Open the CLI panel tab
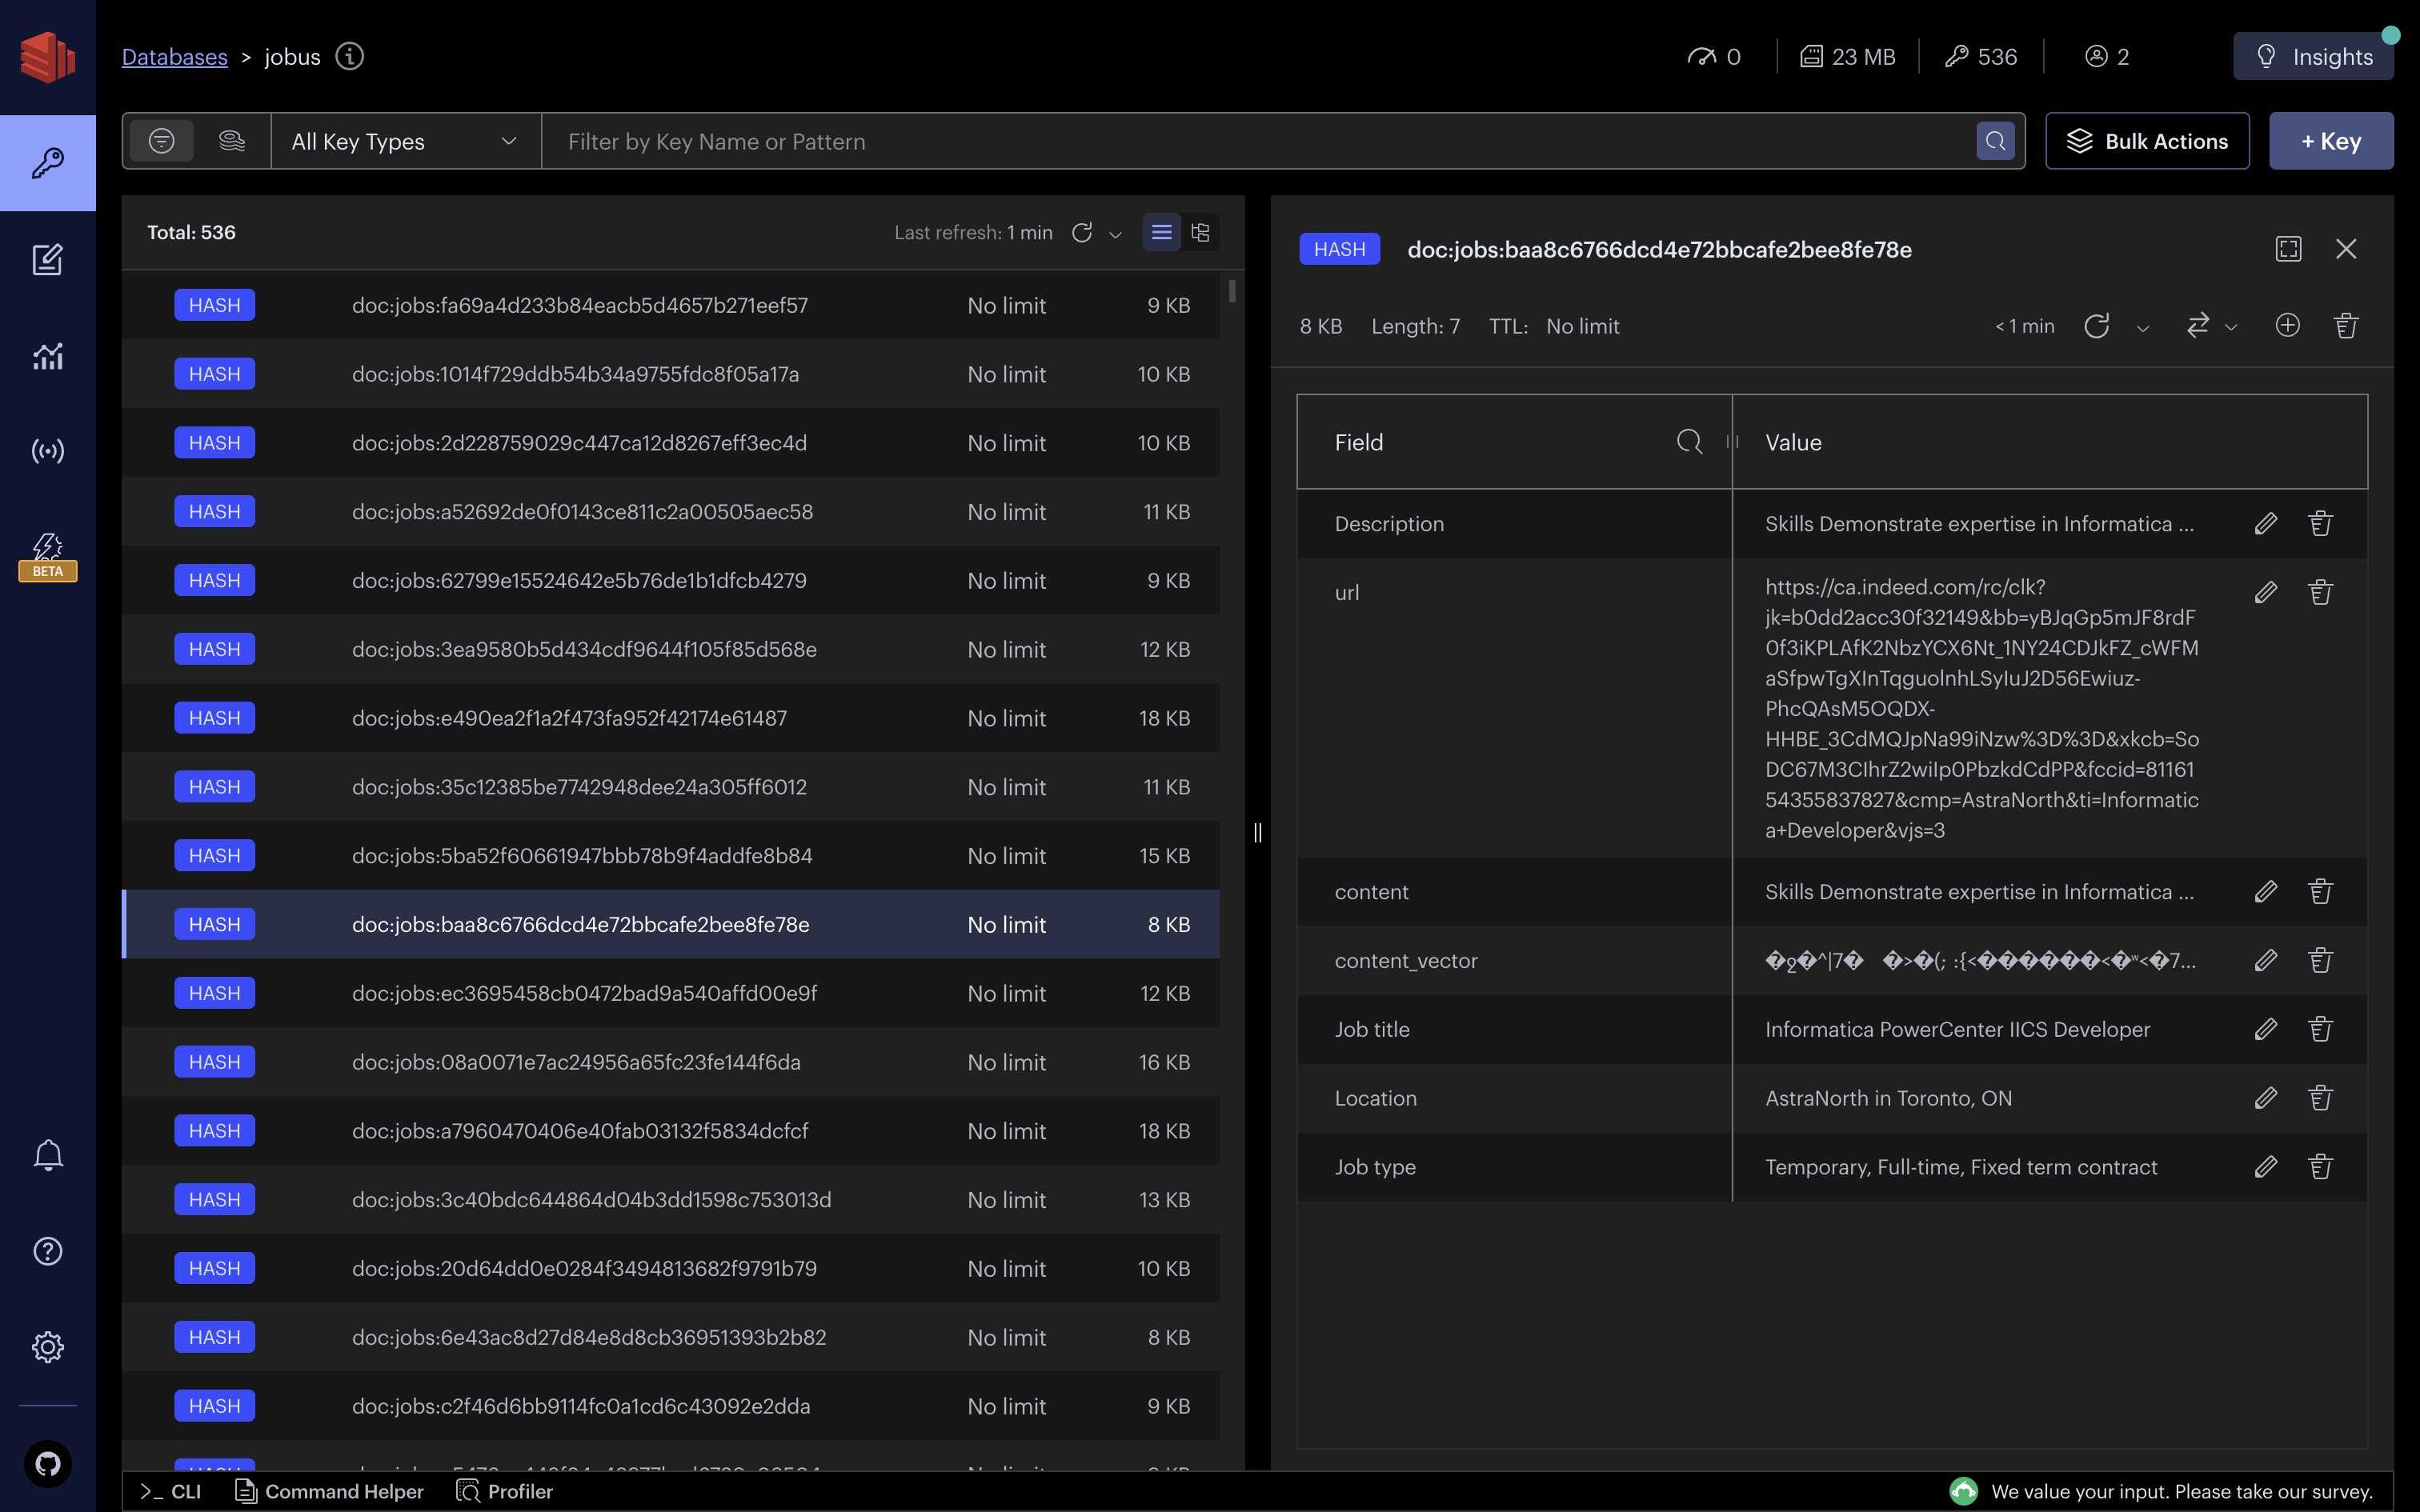Screen dimensions: 2420x1512 [x=171, y=1491]
